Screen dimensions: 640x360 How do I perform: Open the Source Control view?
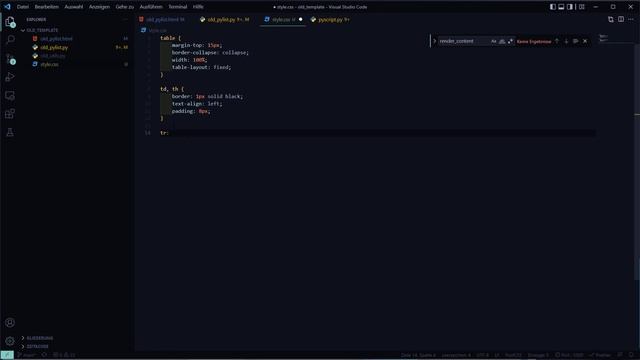[10, 59]
